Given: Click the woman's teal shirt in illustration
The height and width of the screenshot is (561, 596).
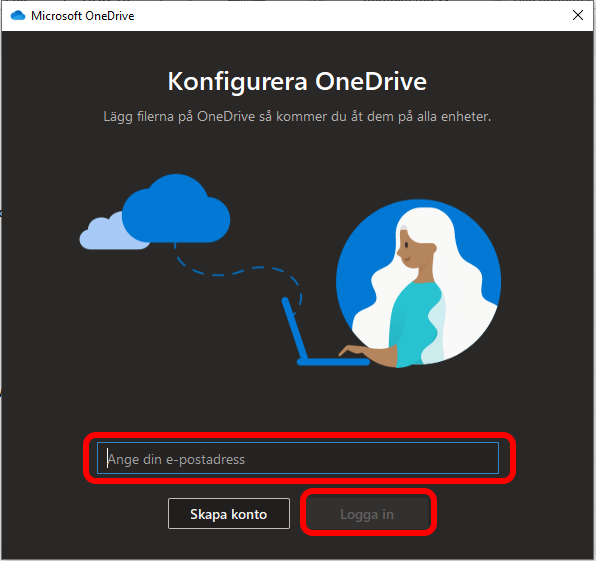Looking at the screenshot, I should pos(412,323).
